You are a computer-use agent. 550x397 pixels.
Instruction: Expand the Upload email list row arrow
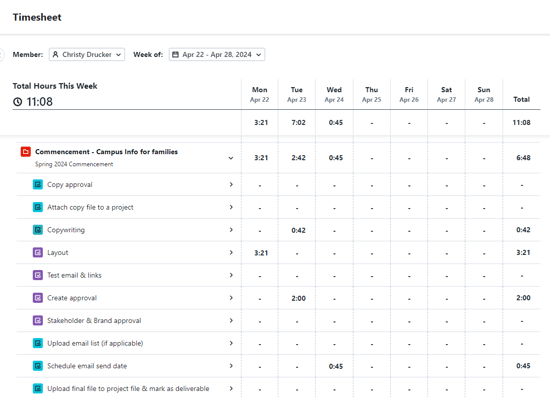coord(231,343)
